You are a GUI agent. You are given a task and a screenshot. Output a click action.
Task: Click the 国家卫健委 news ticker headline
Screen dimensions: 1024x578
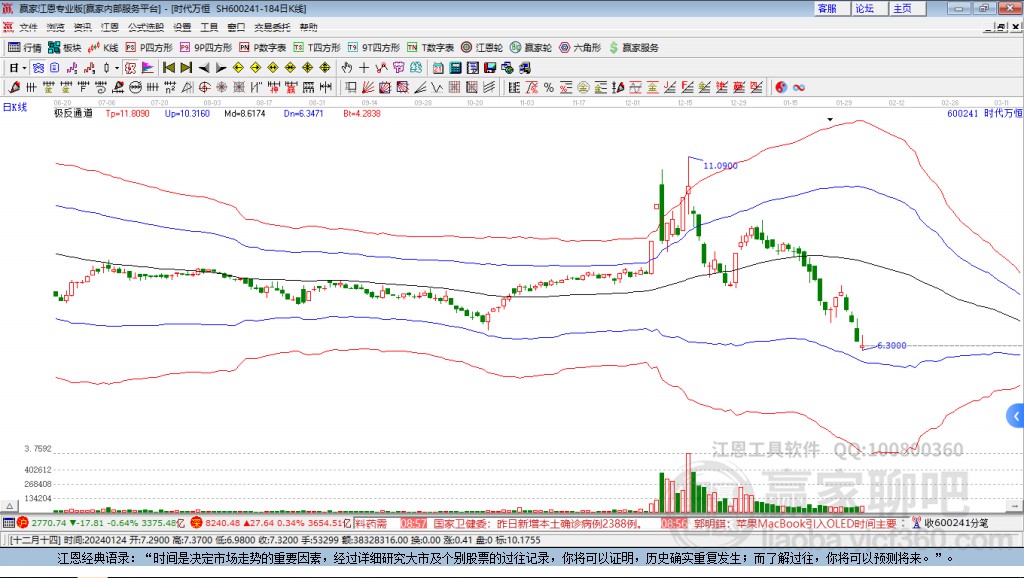[x=538, y=523]
